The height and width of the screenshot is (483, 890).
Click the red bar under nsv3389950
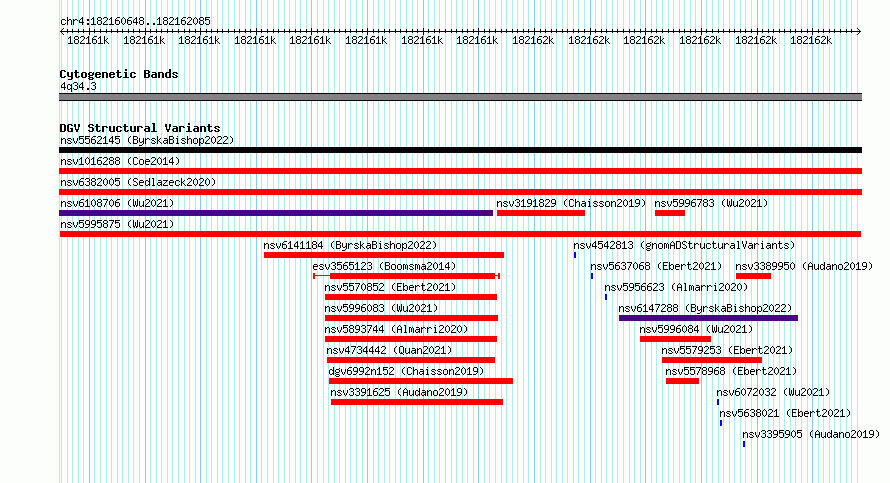click(x=754, y=276)
